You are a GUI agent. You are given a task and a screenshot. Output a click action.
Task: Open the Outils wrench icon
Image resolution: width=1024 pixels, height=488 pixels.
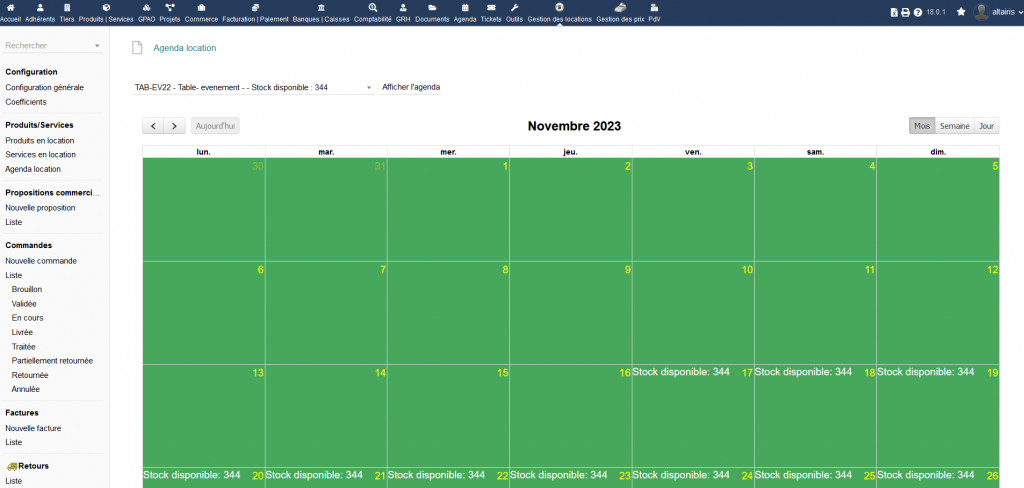(514, 8)
